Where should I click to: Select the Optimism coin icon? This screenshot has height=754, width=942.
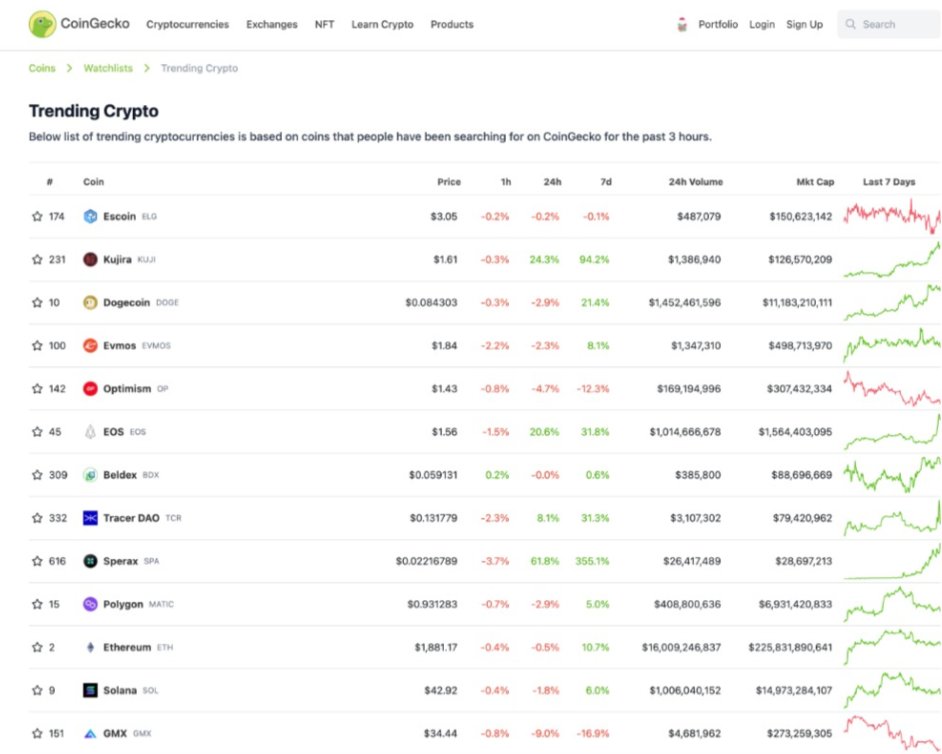coord(91,388)
